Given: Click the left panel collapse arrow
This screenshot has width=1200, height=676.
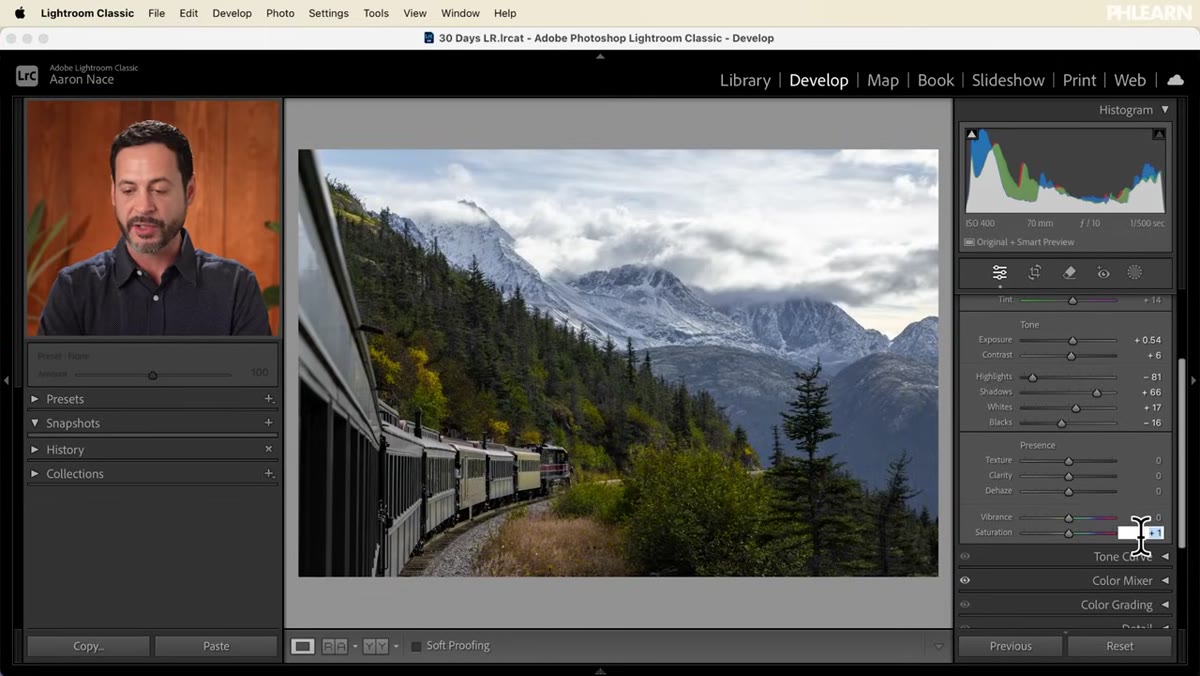Looking at the screenshot, I should [x=7, y=380].
